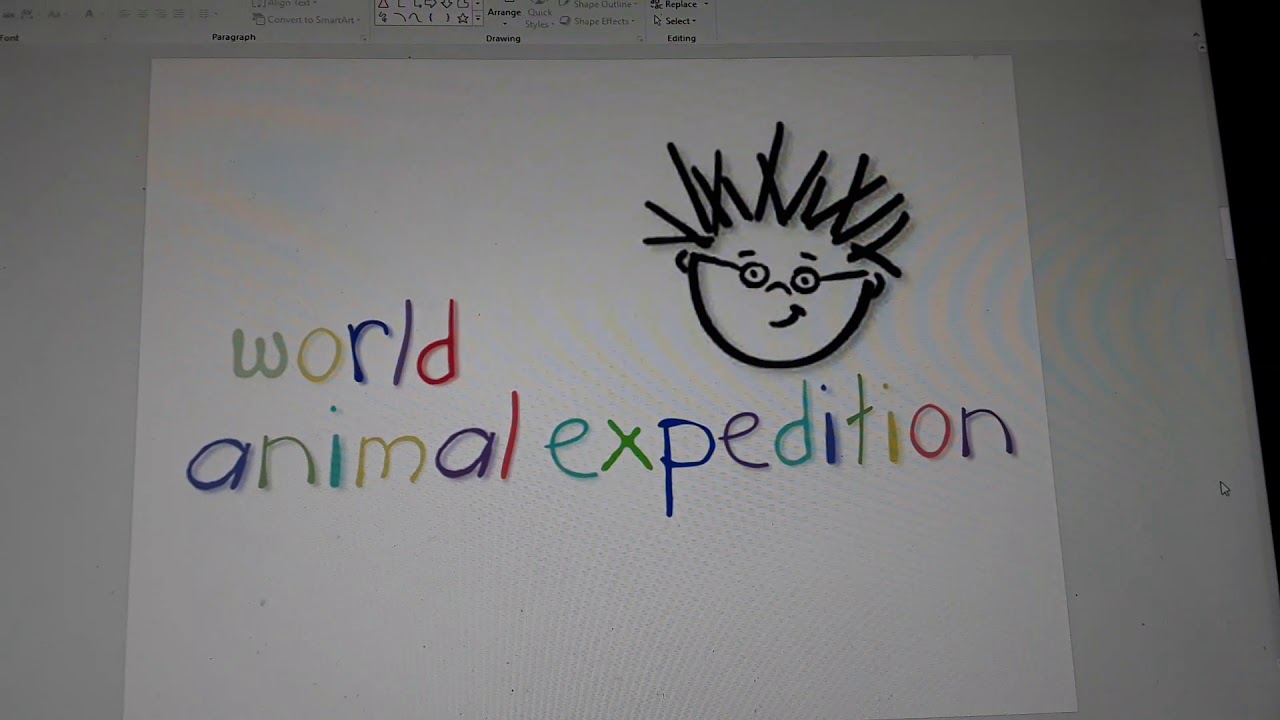The height and width of the screenshot is (720, 1280).
Task: Open Shape Effects dropdown
Action: coord(598,21)
